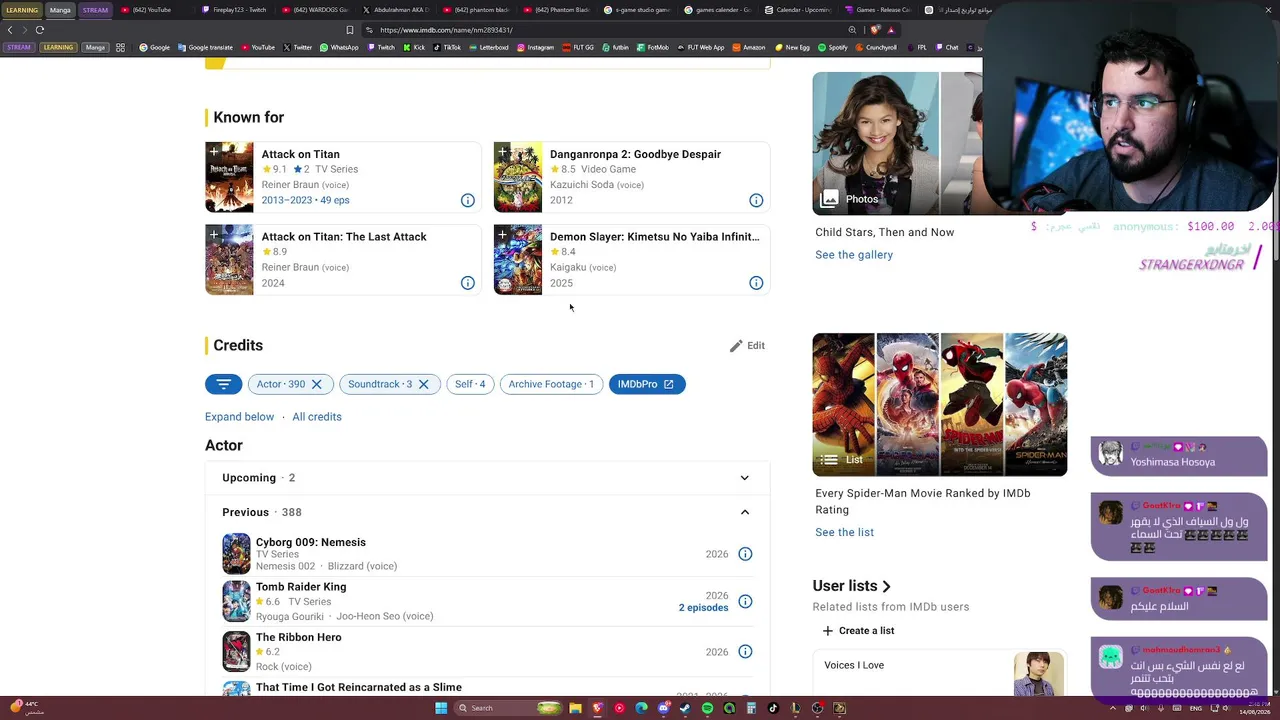Click the bookmark icon in address bar
Viewport: 1280px width, 720px height.
pos(350,30)
